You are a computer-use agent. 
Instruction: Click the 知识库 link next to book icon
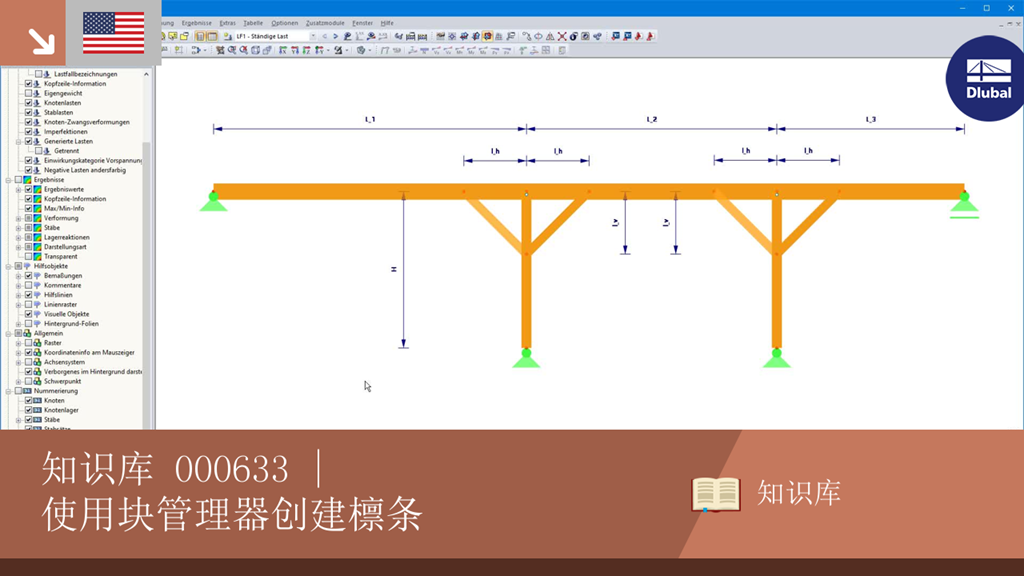(x=799, y=493)
